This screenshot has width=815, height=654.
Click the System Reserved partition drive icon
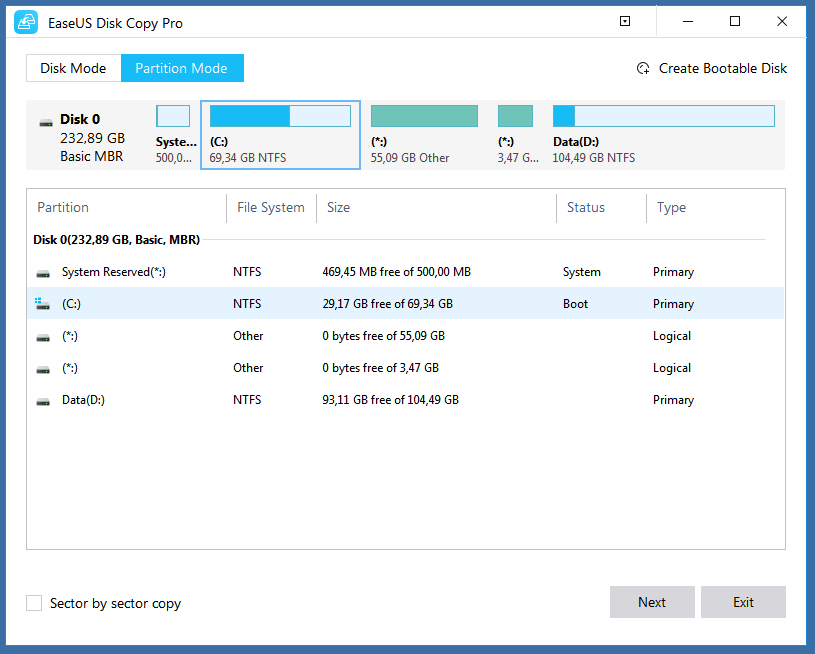click(43, 273)
